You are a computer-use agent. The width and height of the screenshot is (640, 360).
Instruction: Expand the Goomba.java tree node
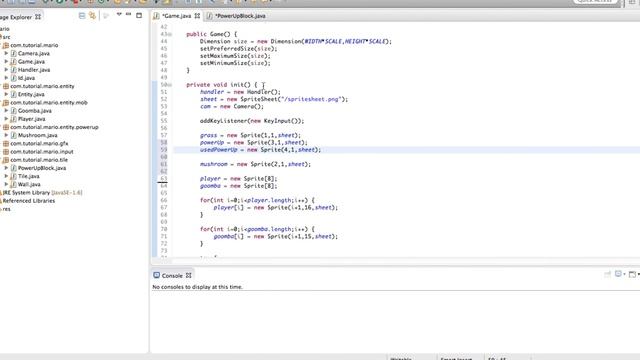tap(6, 111)
